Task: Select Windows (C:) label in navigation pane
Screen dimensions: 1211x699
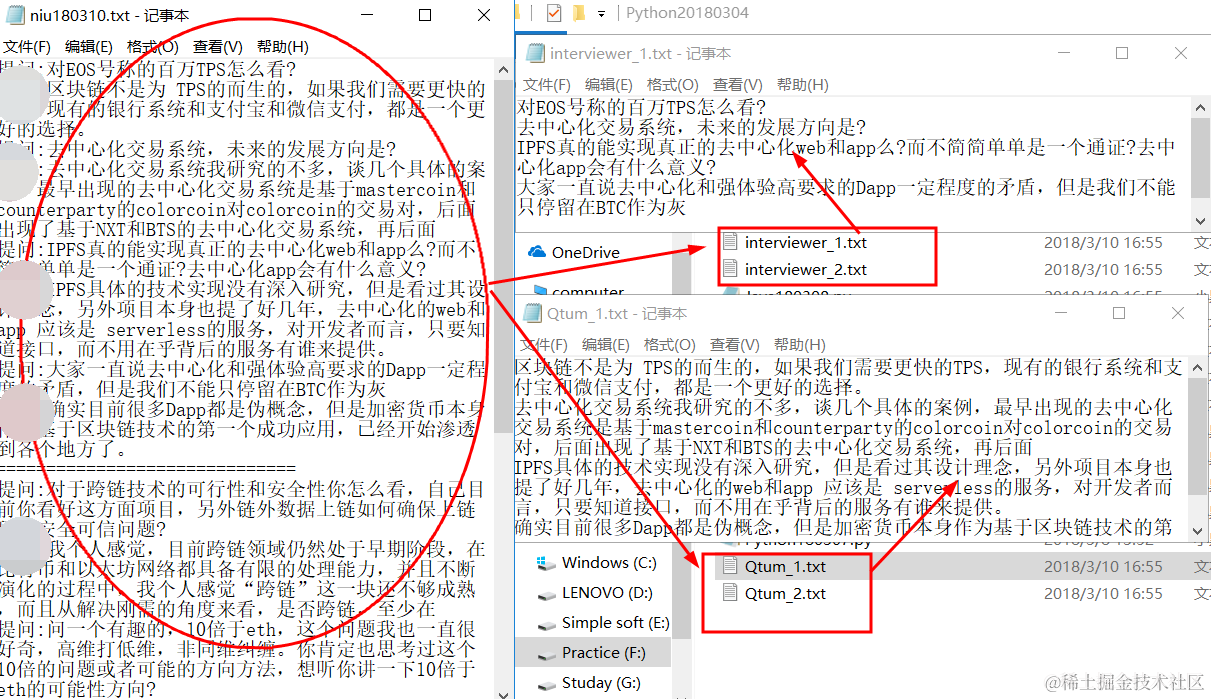Action: [x=609, y=562]
